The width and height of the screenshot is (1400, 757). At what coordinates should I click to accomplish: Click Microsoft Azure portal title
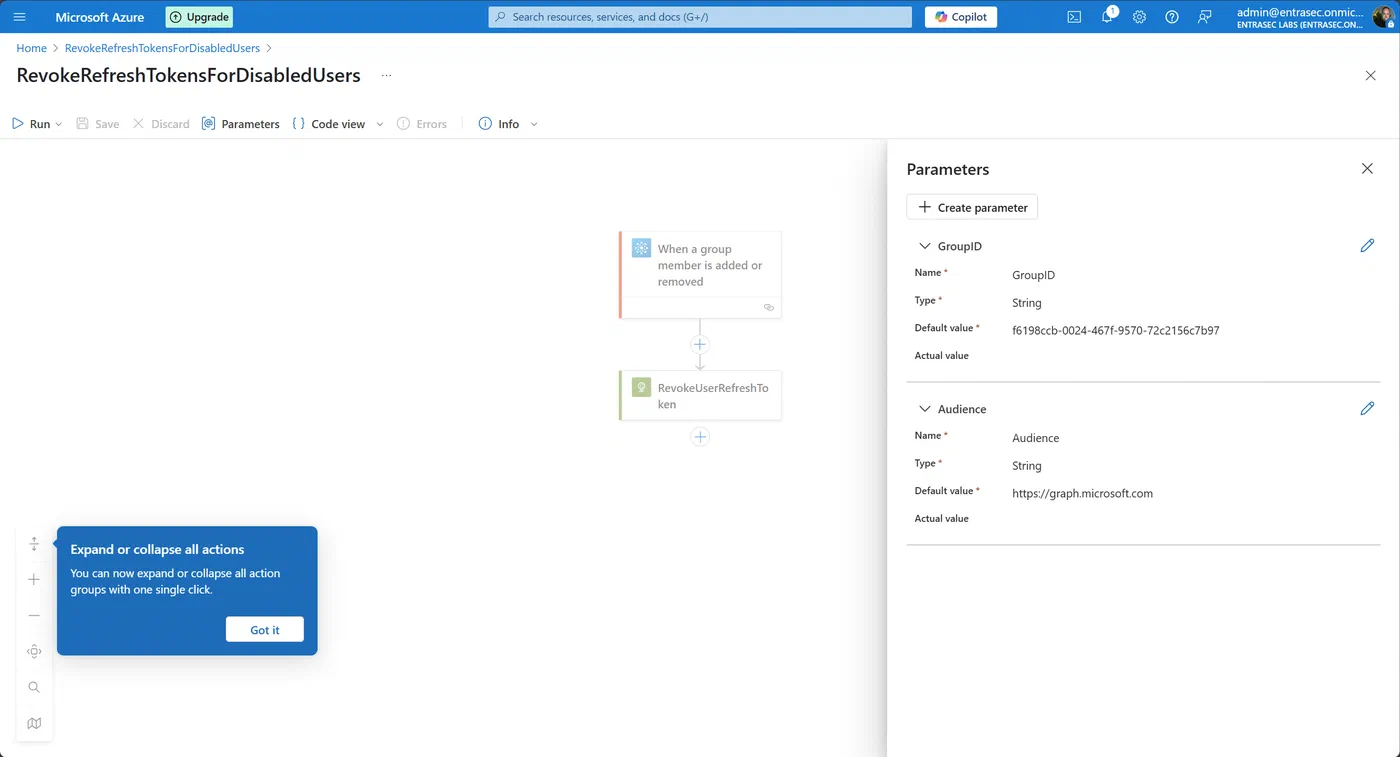(x=100, y=17)
